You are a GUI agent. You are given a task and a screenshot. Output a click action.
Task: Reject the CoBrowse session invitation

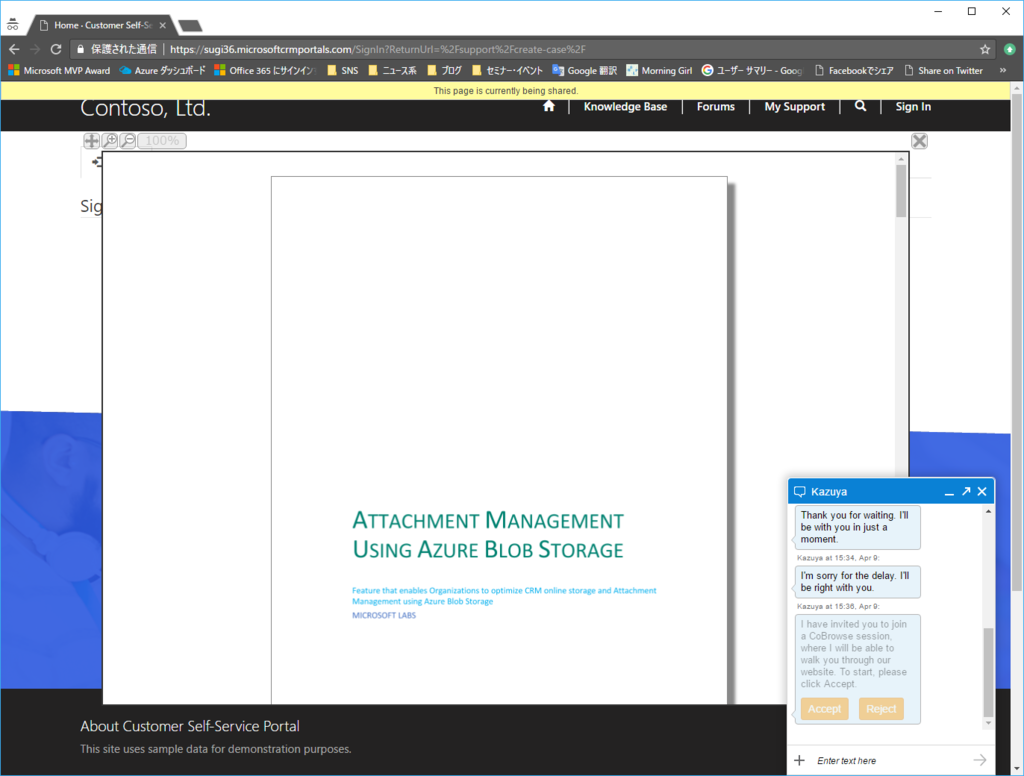tap(881, 709)
